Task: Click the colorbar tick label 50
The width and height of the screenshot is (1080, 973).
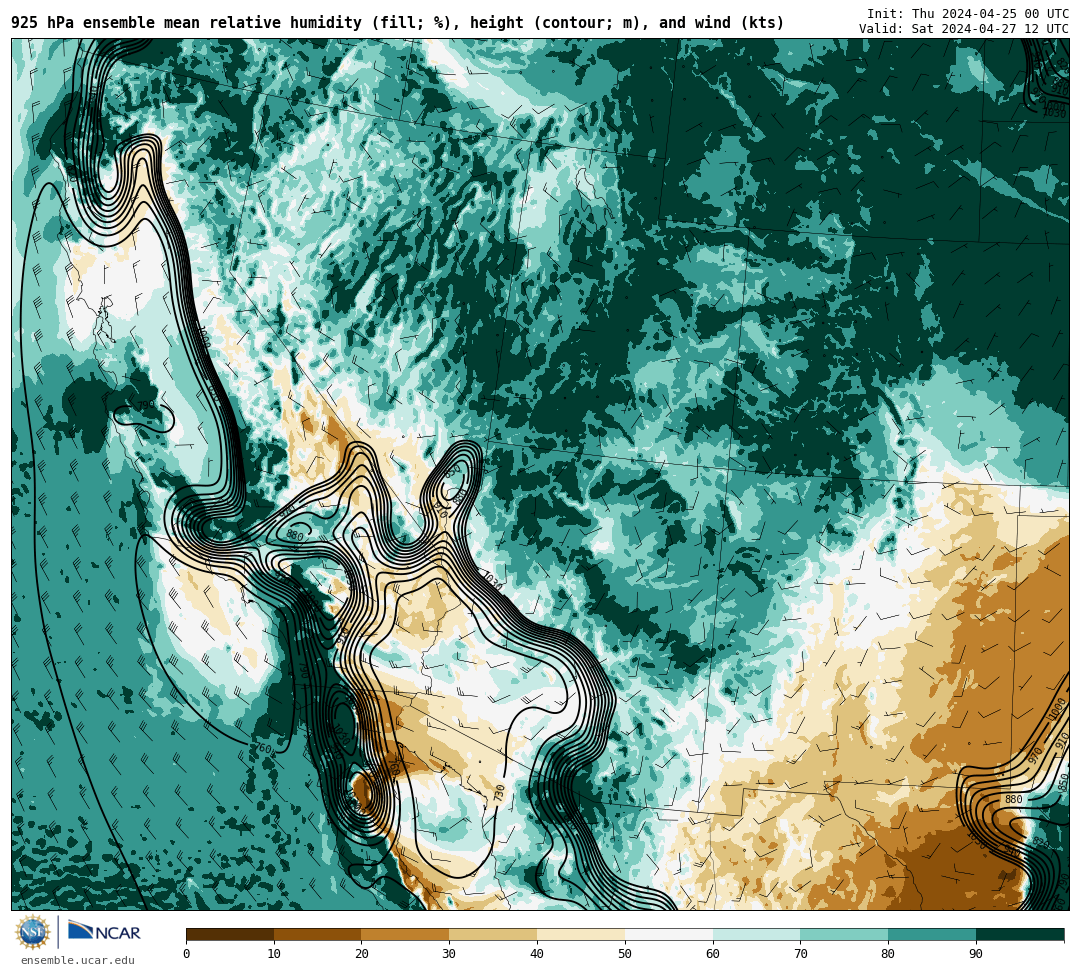Action: tap(625, 954)
